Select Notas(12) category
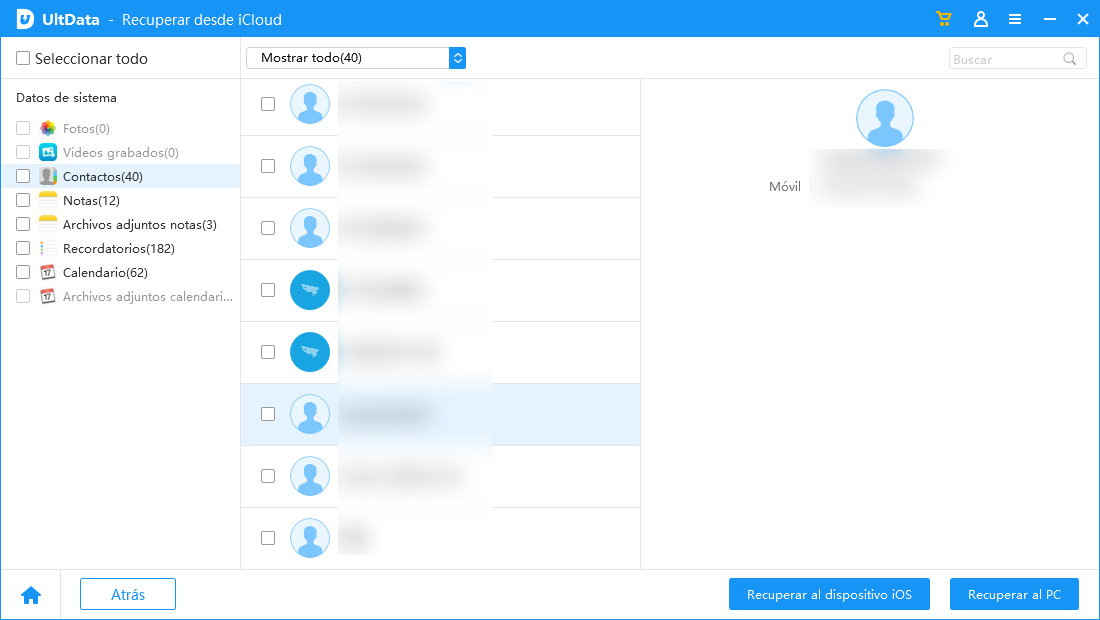The height and width of the screenshot is (620, 1100). pos(91,201)
